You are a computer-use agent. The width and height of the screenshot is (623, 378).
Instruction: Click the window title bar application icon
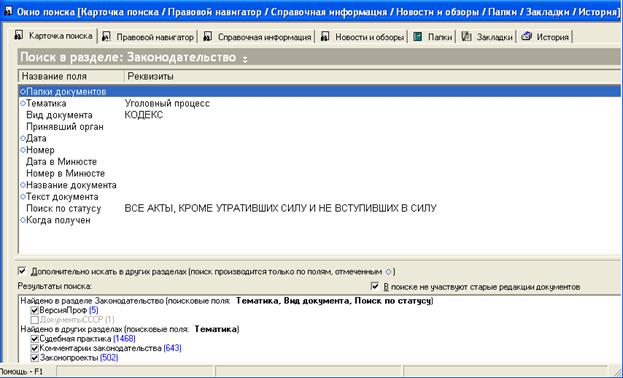click(x=8, y=11)
